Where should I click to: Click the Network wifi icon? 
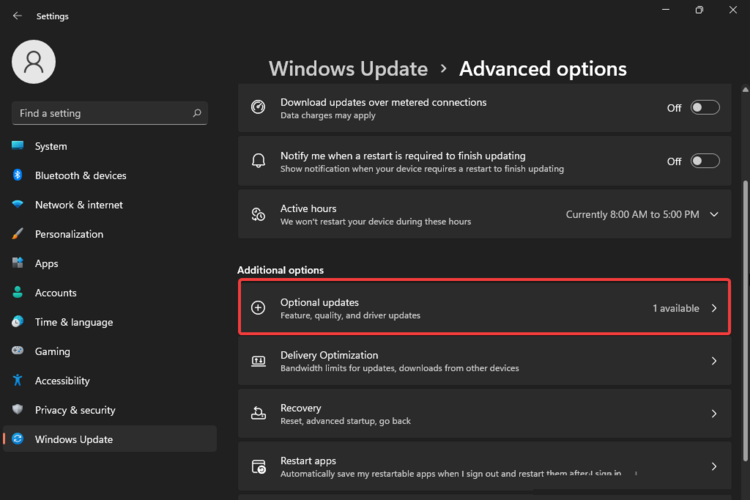click(x=18, y=204)
